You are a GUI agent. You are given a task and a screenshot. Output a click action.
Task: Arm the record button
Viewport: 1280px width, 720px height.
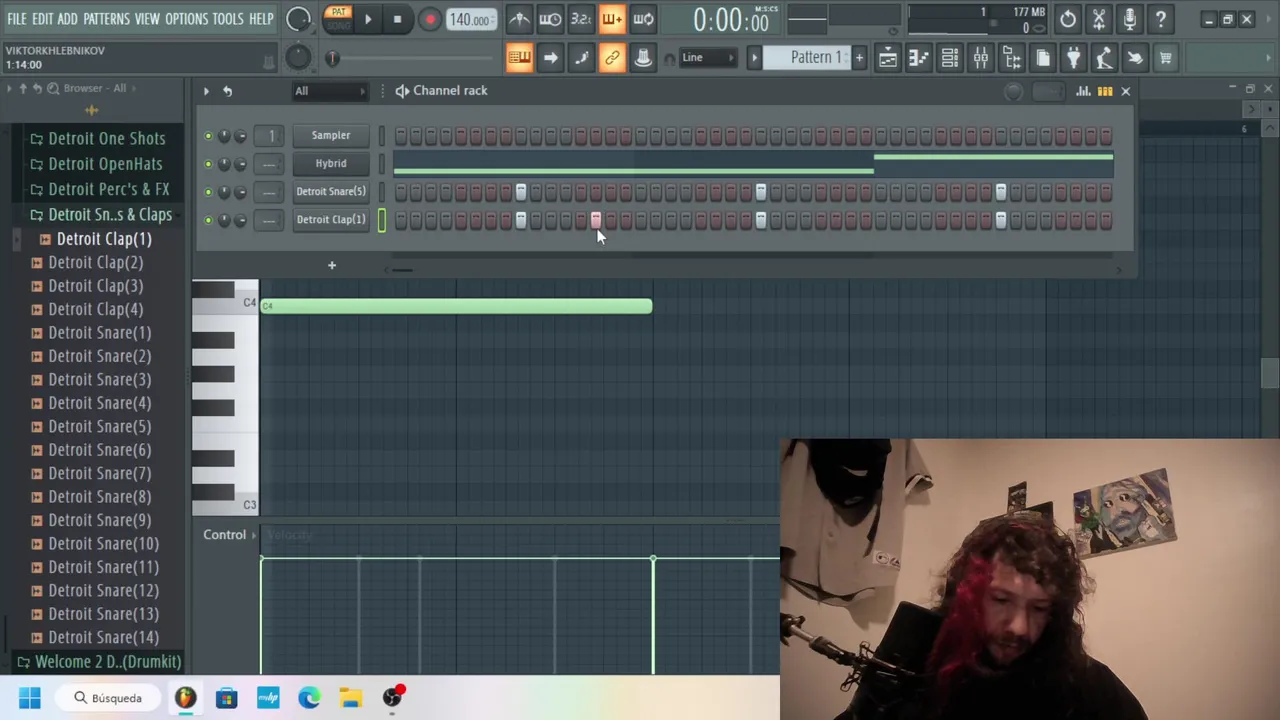[429, 19]
